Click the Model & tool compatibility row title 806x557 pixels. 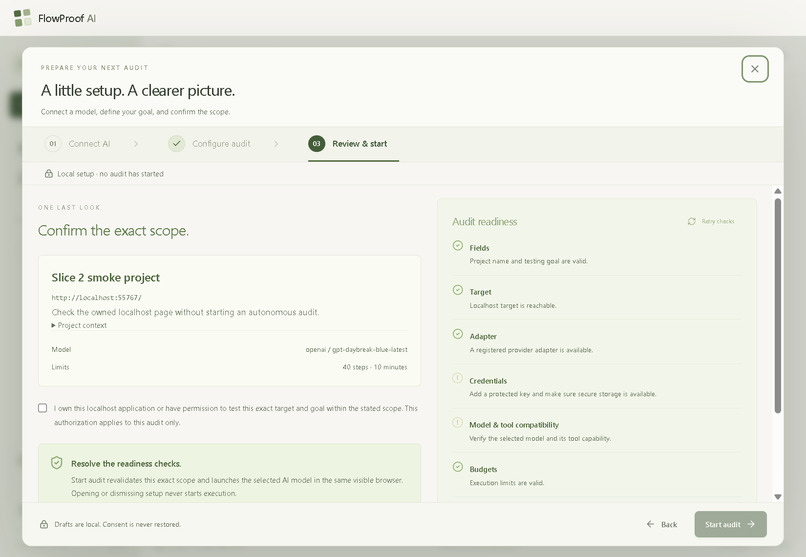(x=514, y=425)
